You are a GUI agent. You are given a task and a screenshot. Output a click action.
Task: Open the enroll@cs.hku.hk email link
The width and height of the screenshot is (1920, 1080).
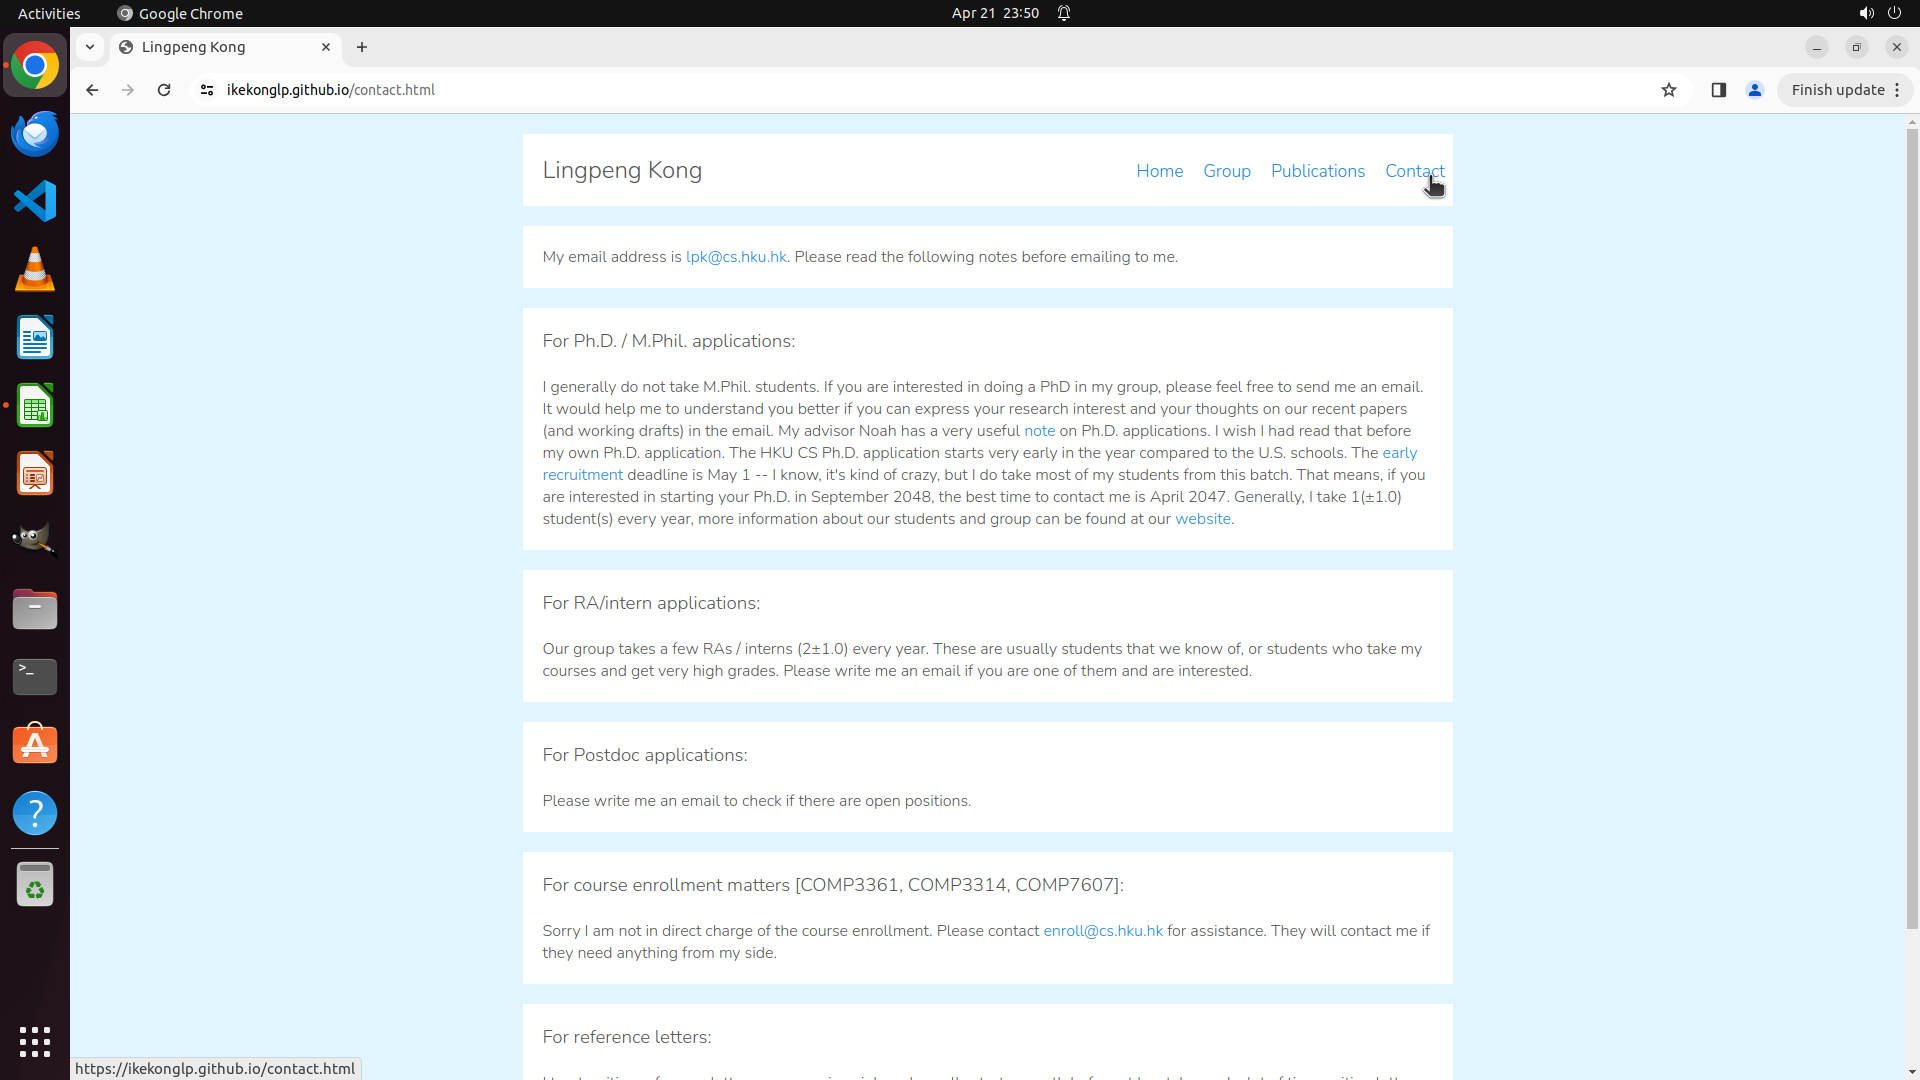coord(1103,931)
